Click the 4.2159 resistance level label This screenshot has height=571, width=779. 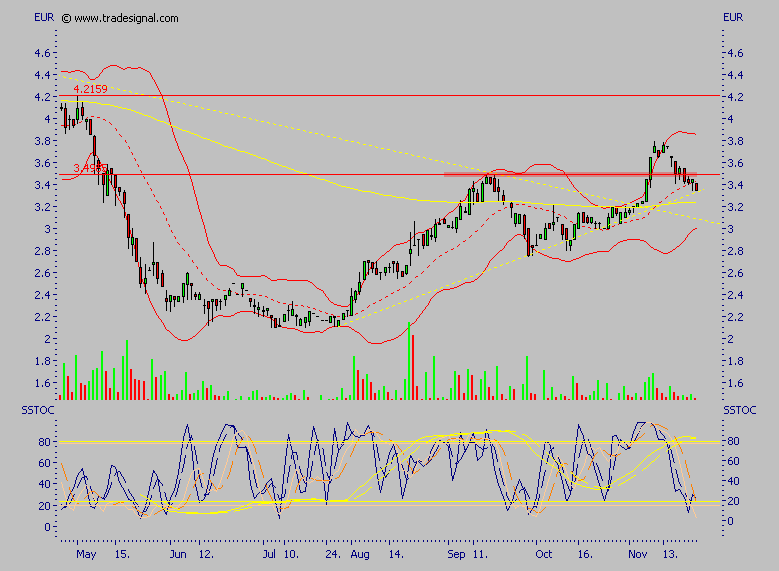(x=90, y=89)
